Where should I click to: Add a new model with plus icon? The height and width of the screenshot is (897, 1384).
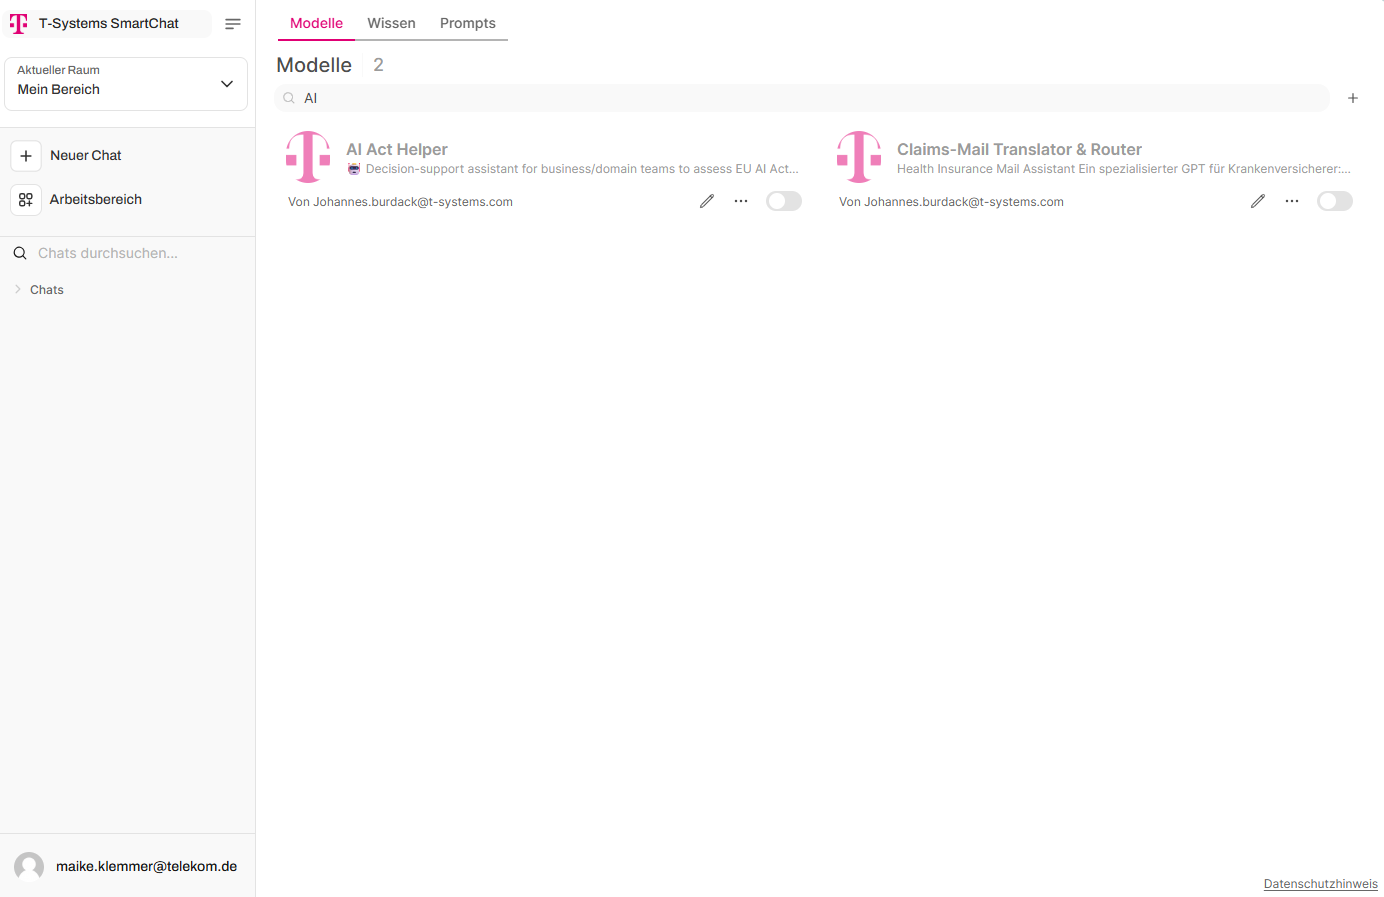click(1353, 98)
